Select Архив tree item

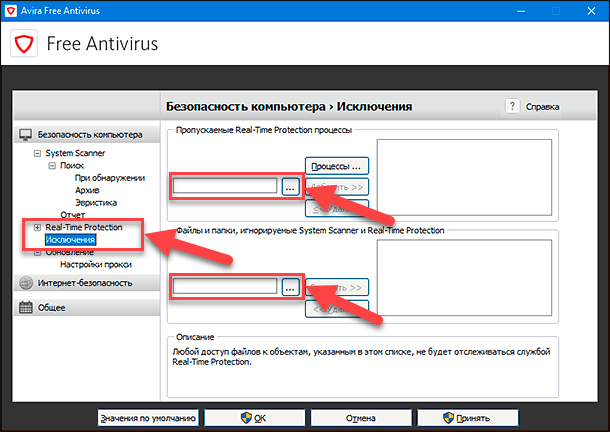click(x=87, y=190)
